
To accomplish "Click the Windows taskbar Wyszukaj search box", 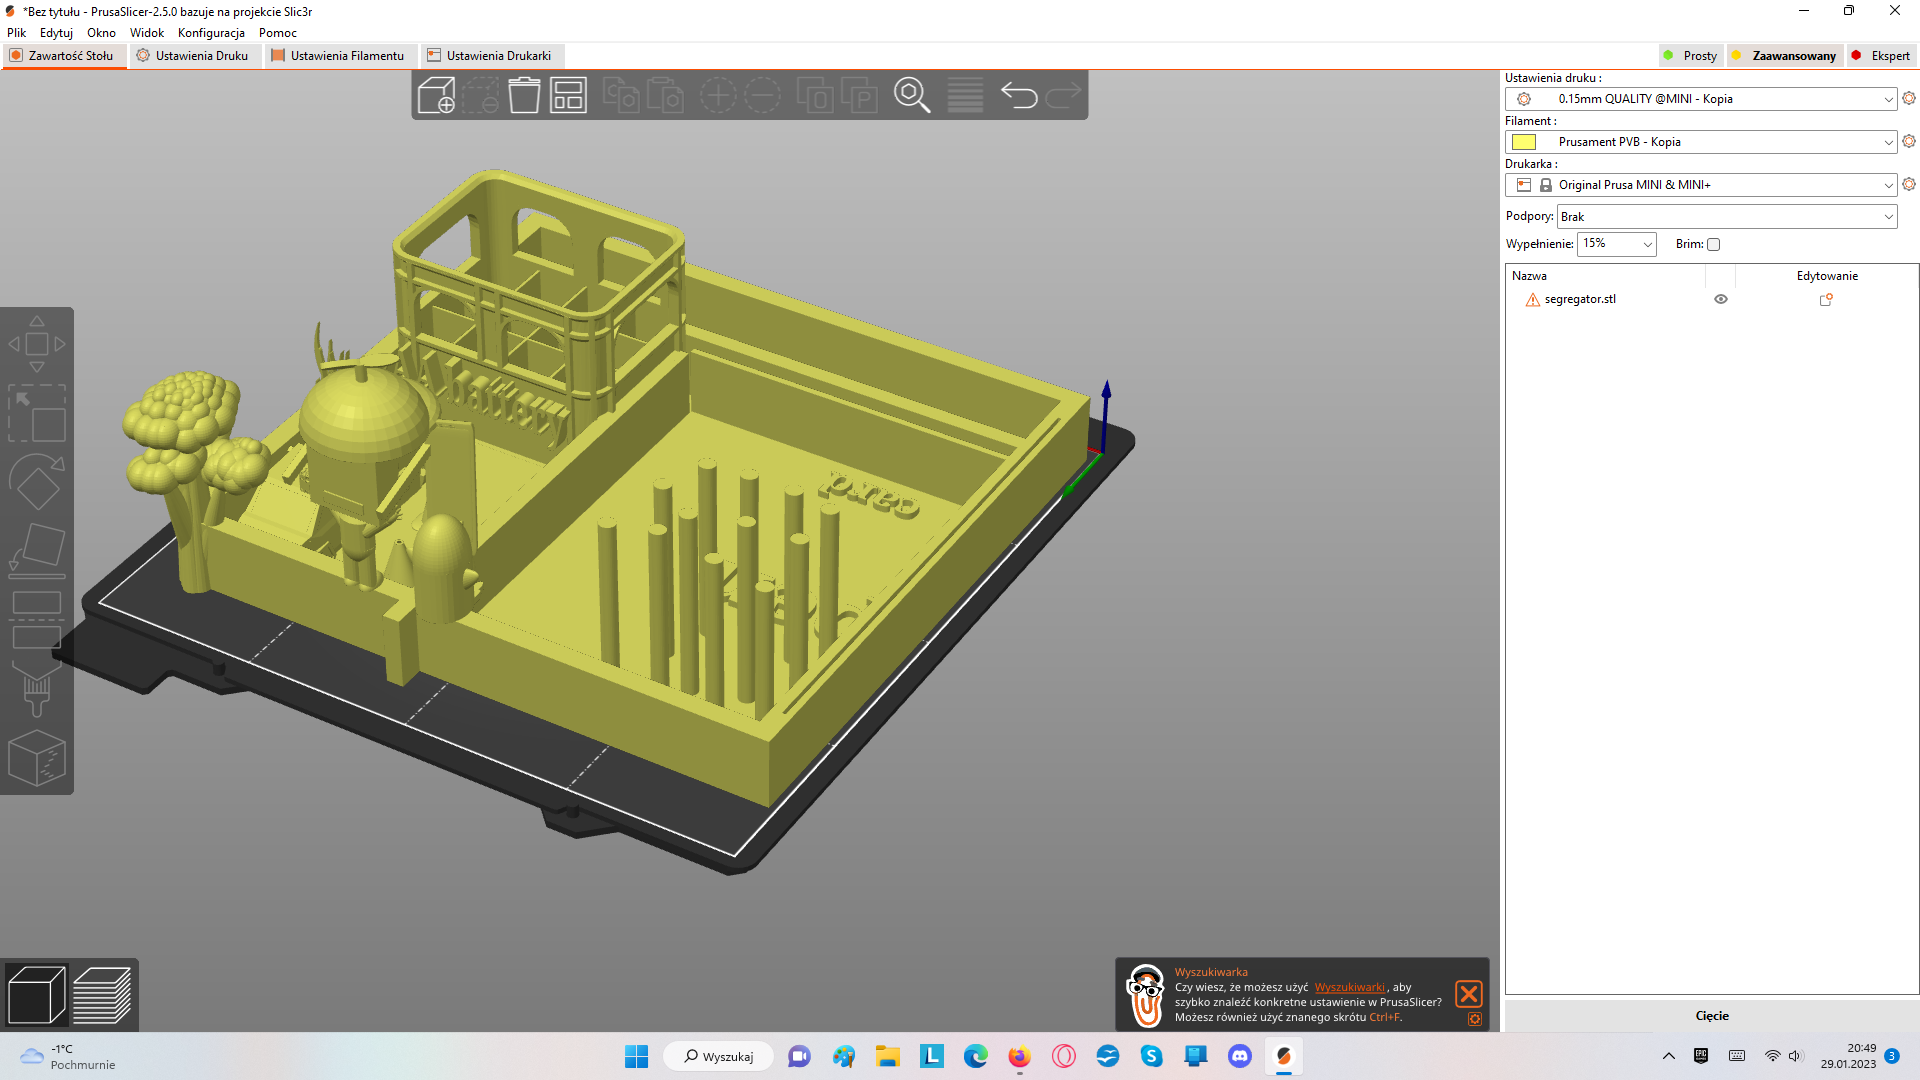I will [x=718, y=1057].
